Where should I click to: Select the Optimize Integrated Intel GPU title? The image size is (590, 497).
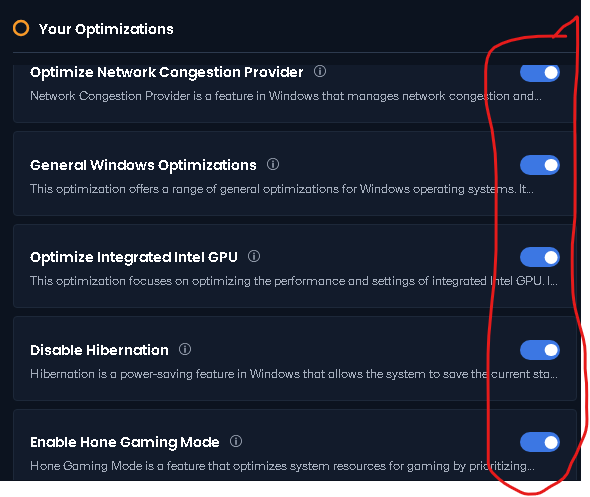(x=134, y=257)
